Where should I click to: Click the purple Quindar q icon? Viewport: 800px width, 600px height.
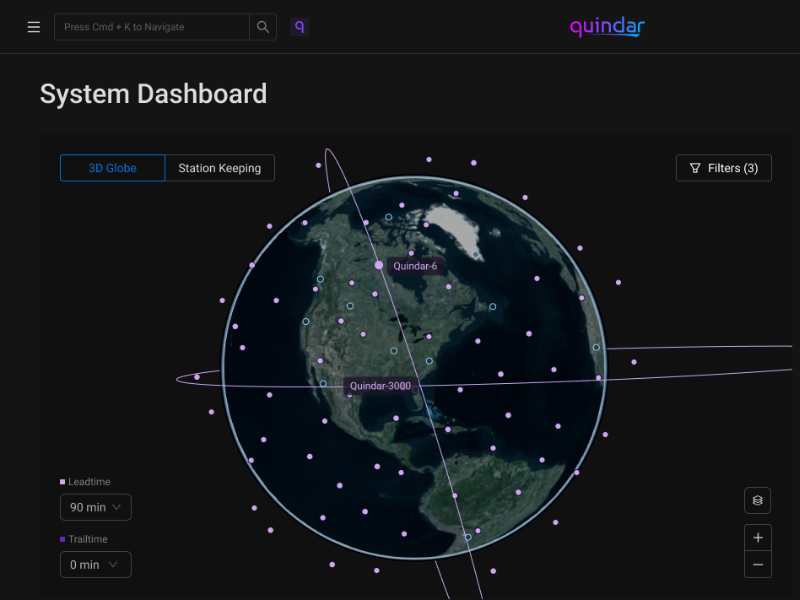(x=299, y=27)
